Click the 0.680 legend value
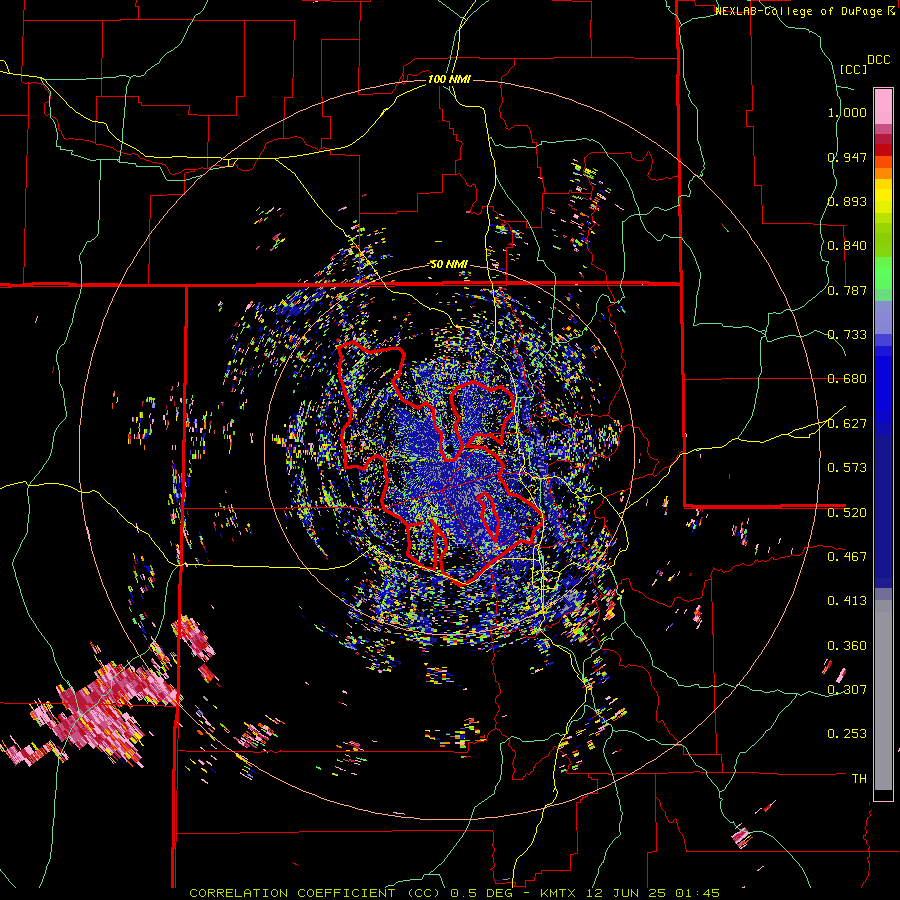Image resolution: width=900 pixels, height=900 pixels. tap(847, 379)
